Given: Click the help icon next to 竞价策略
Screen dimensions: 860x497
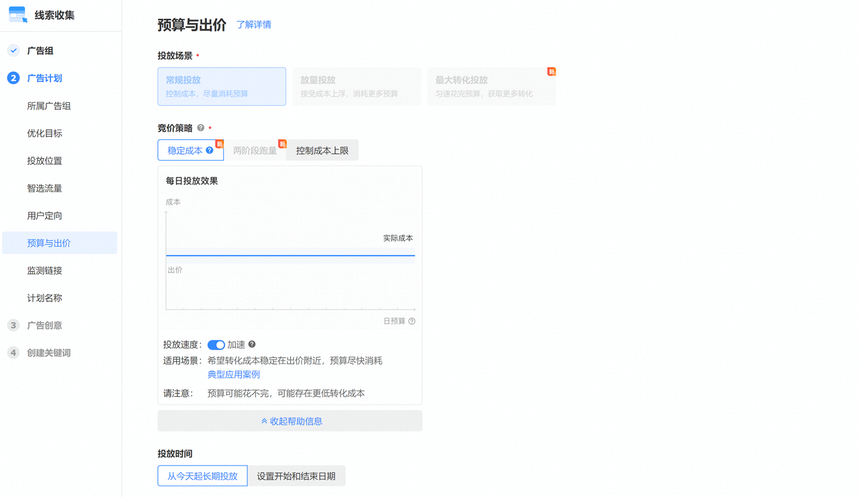Looking at the screenshot, I should [201, 128].
